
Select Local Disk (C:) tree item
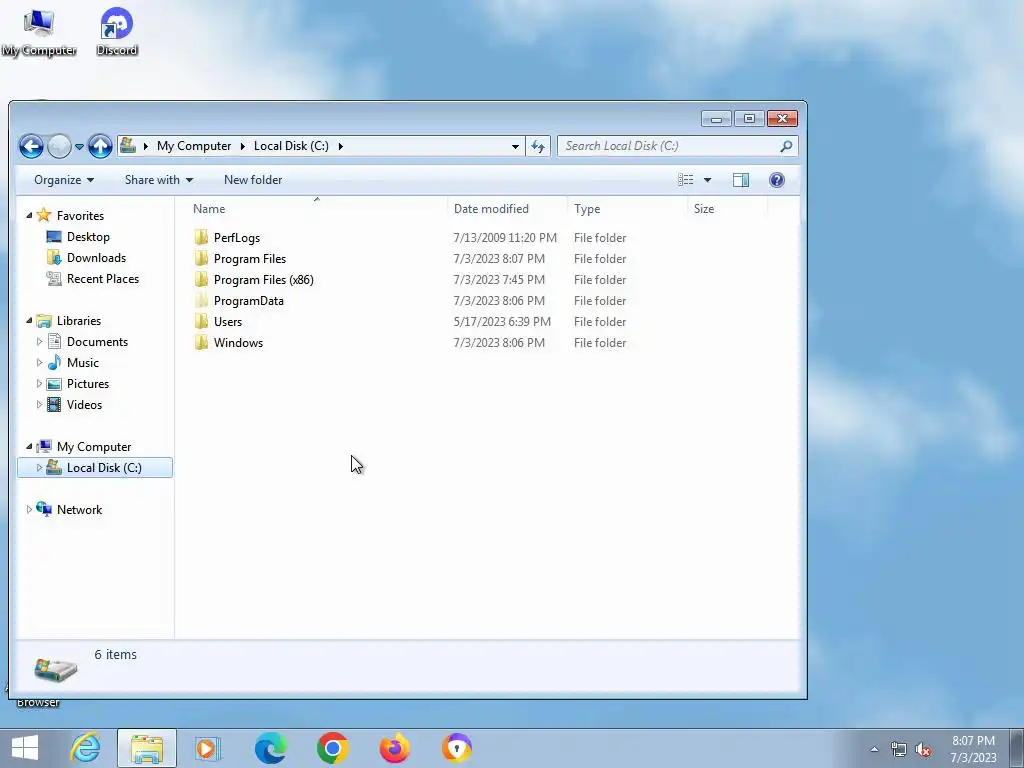point(95,468)
